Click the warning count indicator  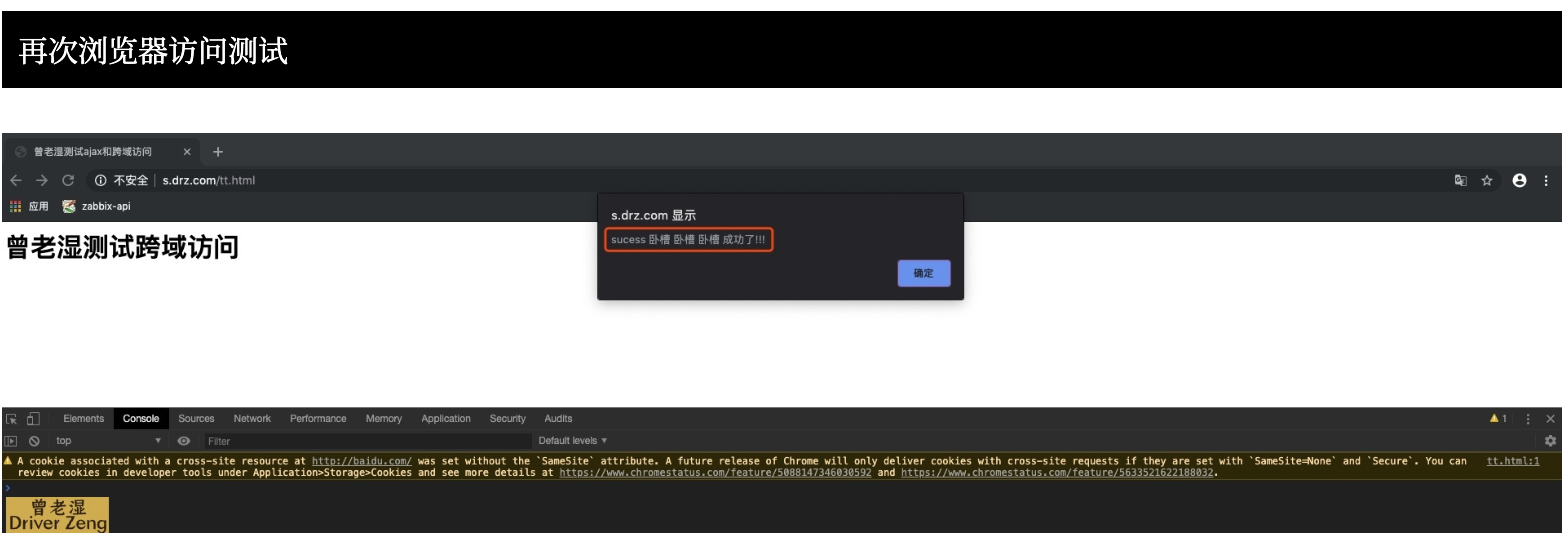(1498, 419)
